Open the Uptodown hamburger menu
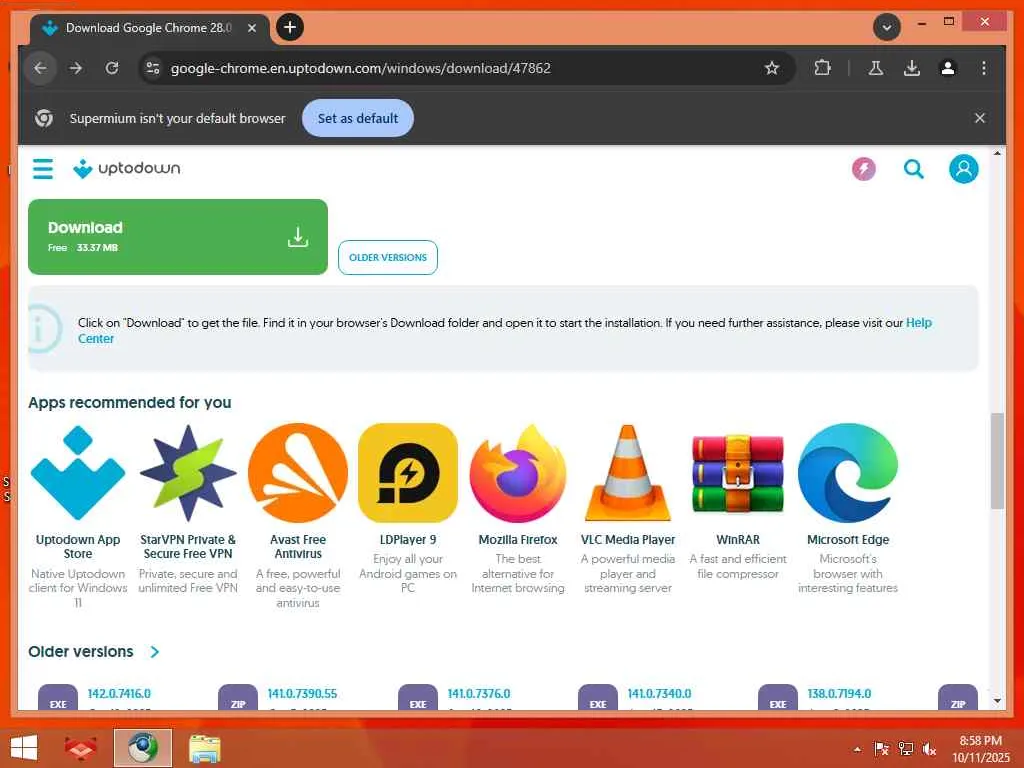The height and width of the screenshot is (768, 1024). point(43,168)
